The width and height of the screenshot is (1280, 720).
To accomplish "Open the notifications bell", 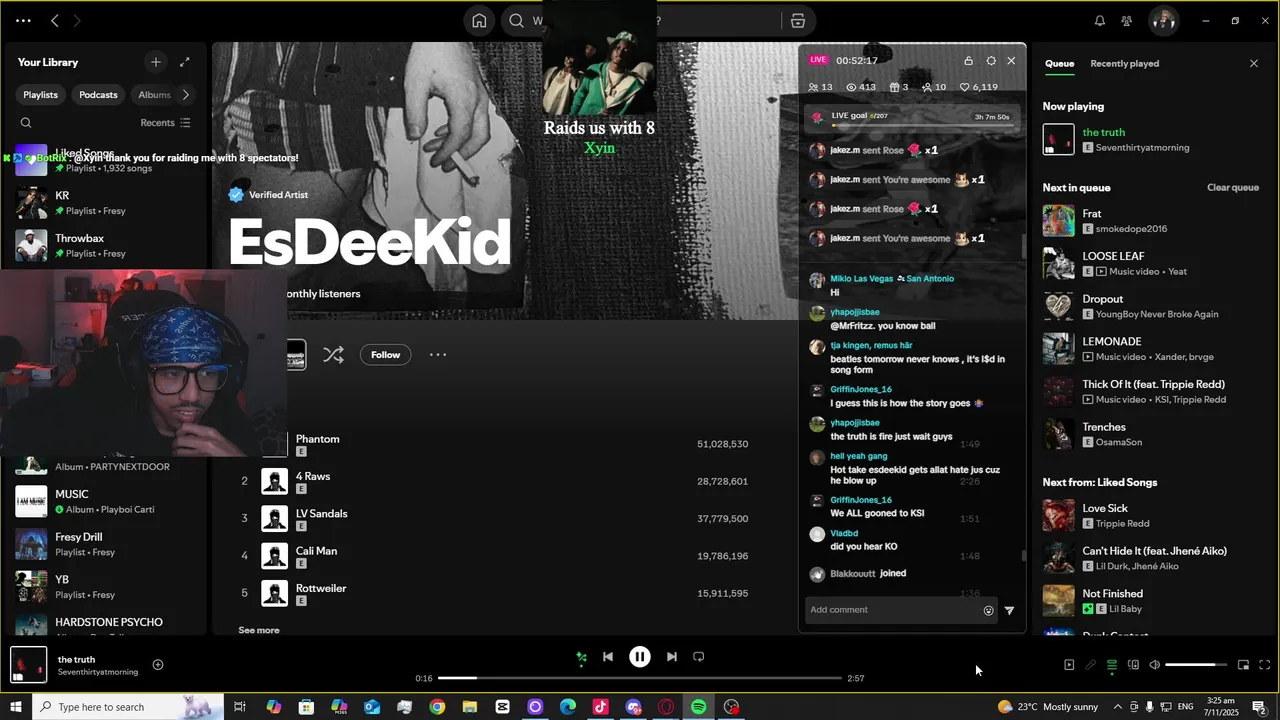I will pyautogui.click(x=1100, y=21).
